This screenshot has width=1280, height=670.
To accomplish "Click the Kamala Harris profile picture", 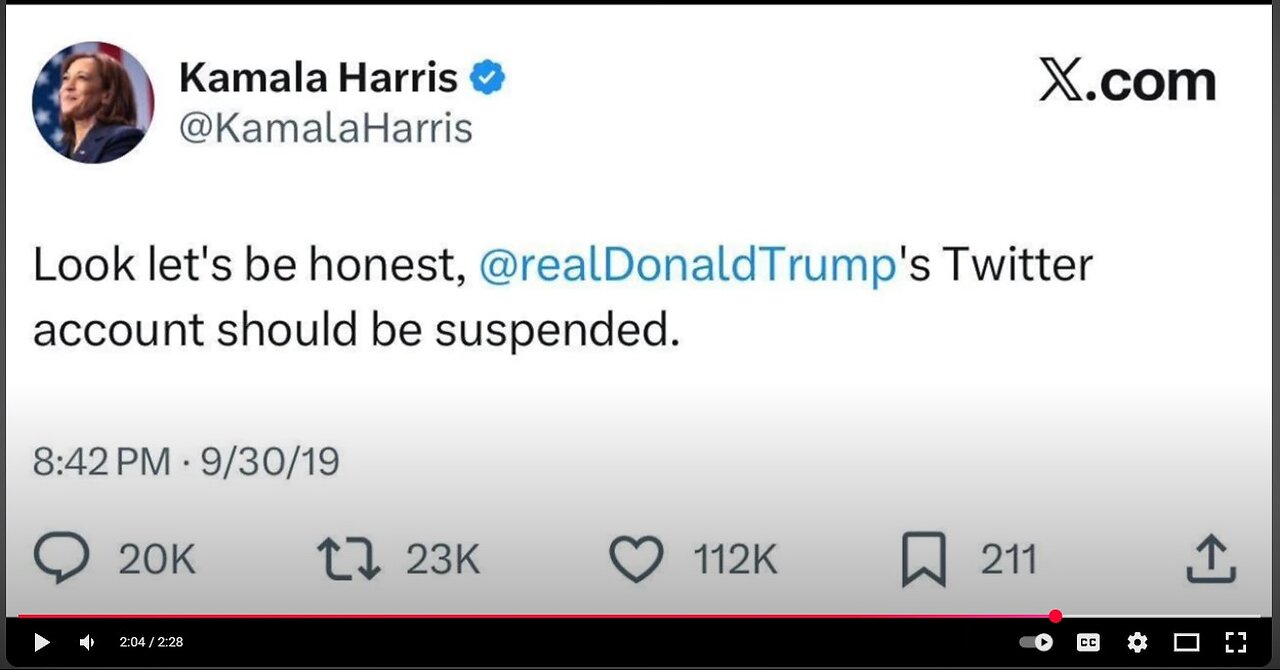I will coord(93,102).
